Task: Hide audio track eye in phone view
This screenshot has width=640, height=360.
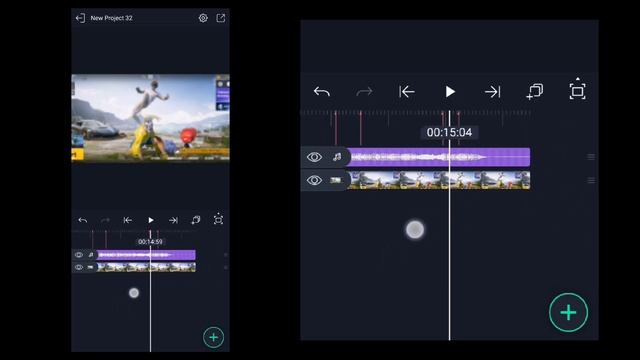Action: [79, 255]
